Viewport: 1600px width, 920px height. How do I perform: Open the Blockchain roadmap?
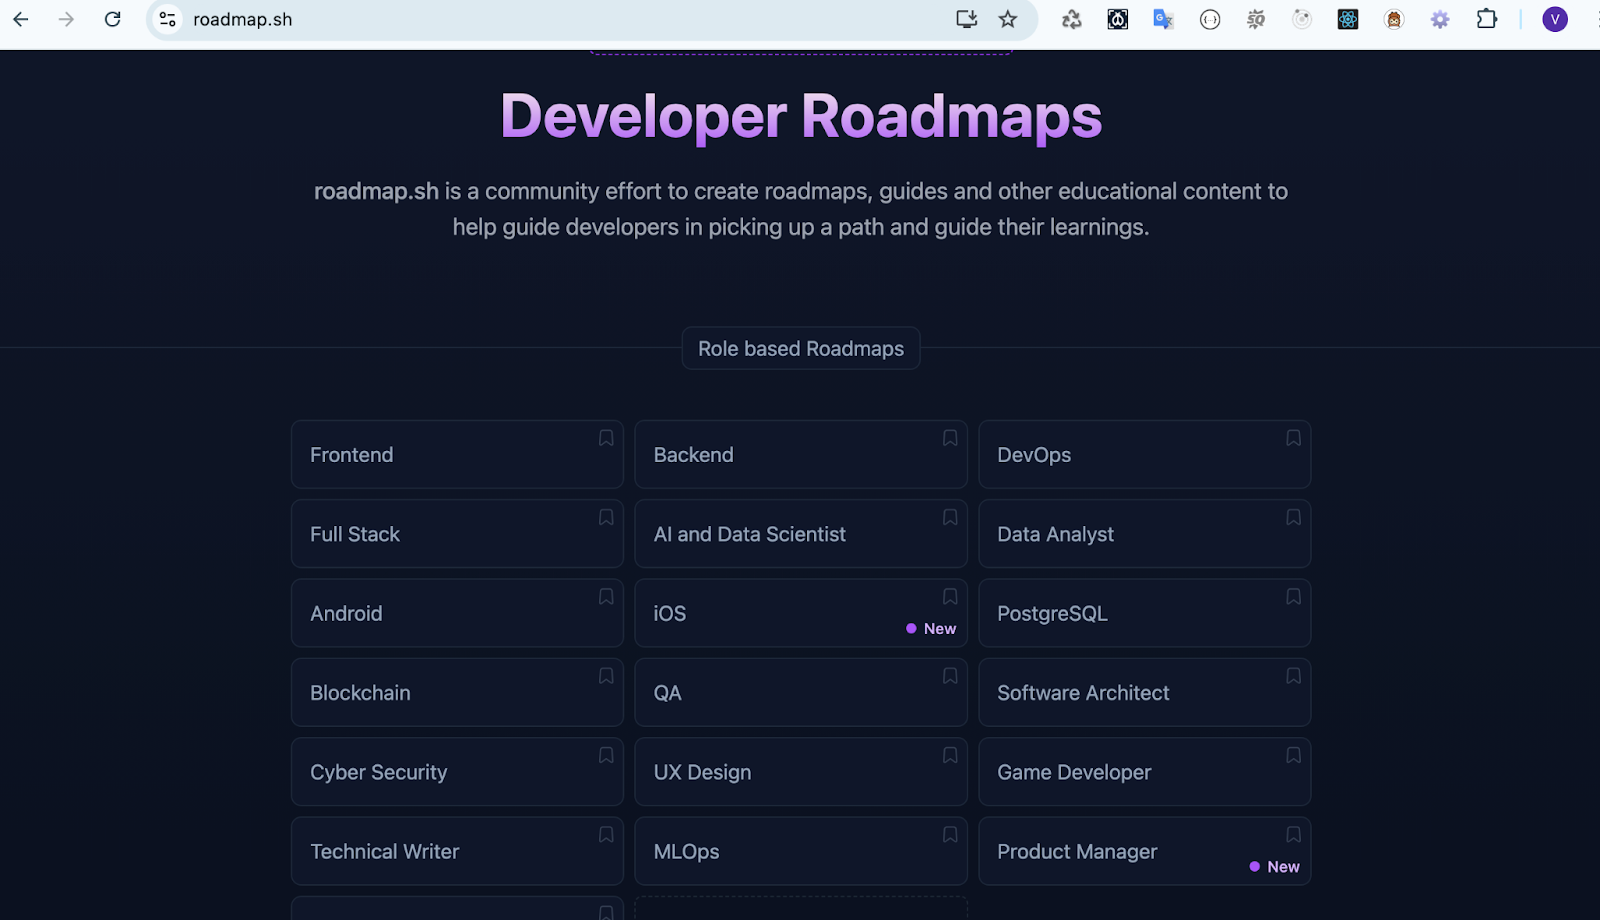[x=457, y=692]
